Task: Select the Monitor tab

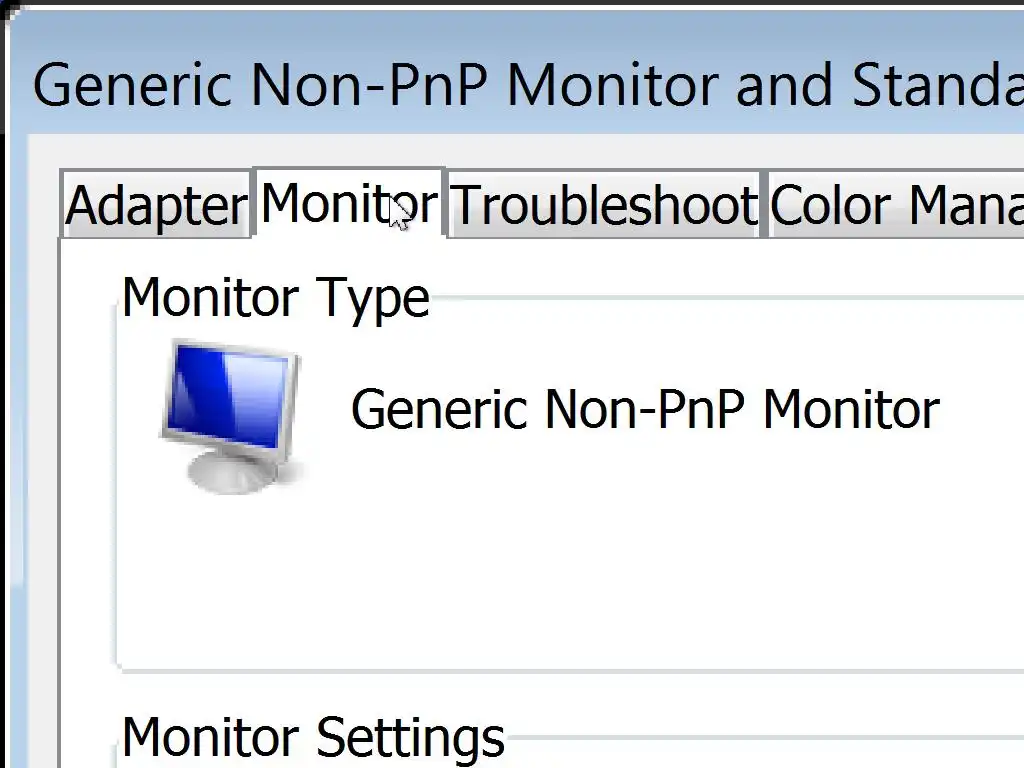Action: click(348, 203)
